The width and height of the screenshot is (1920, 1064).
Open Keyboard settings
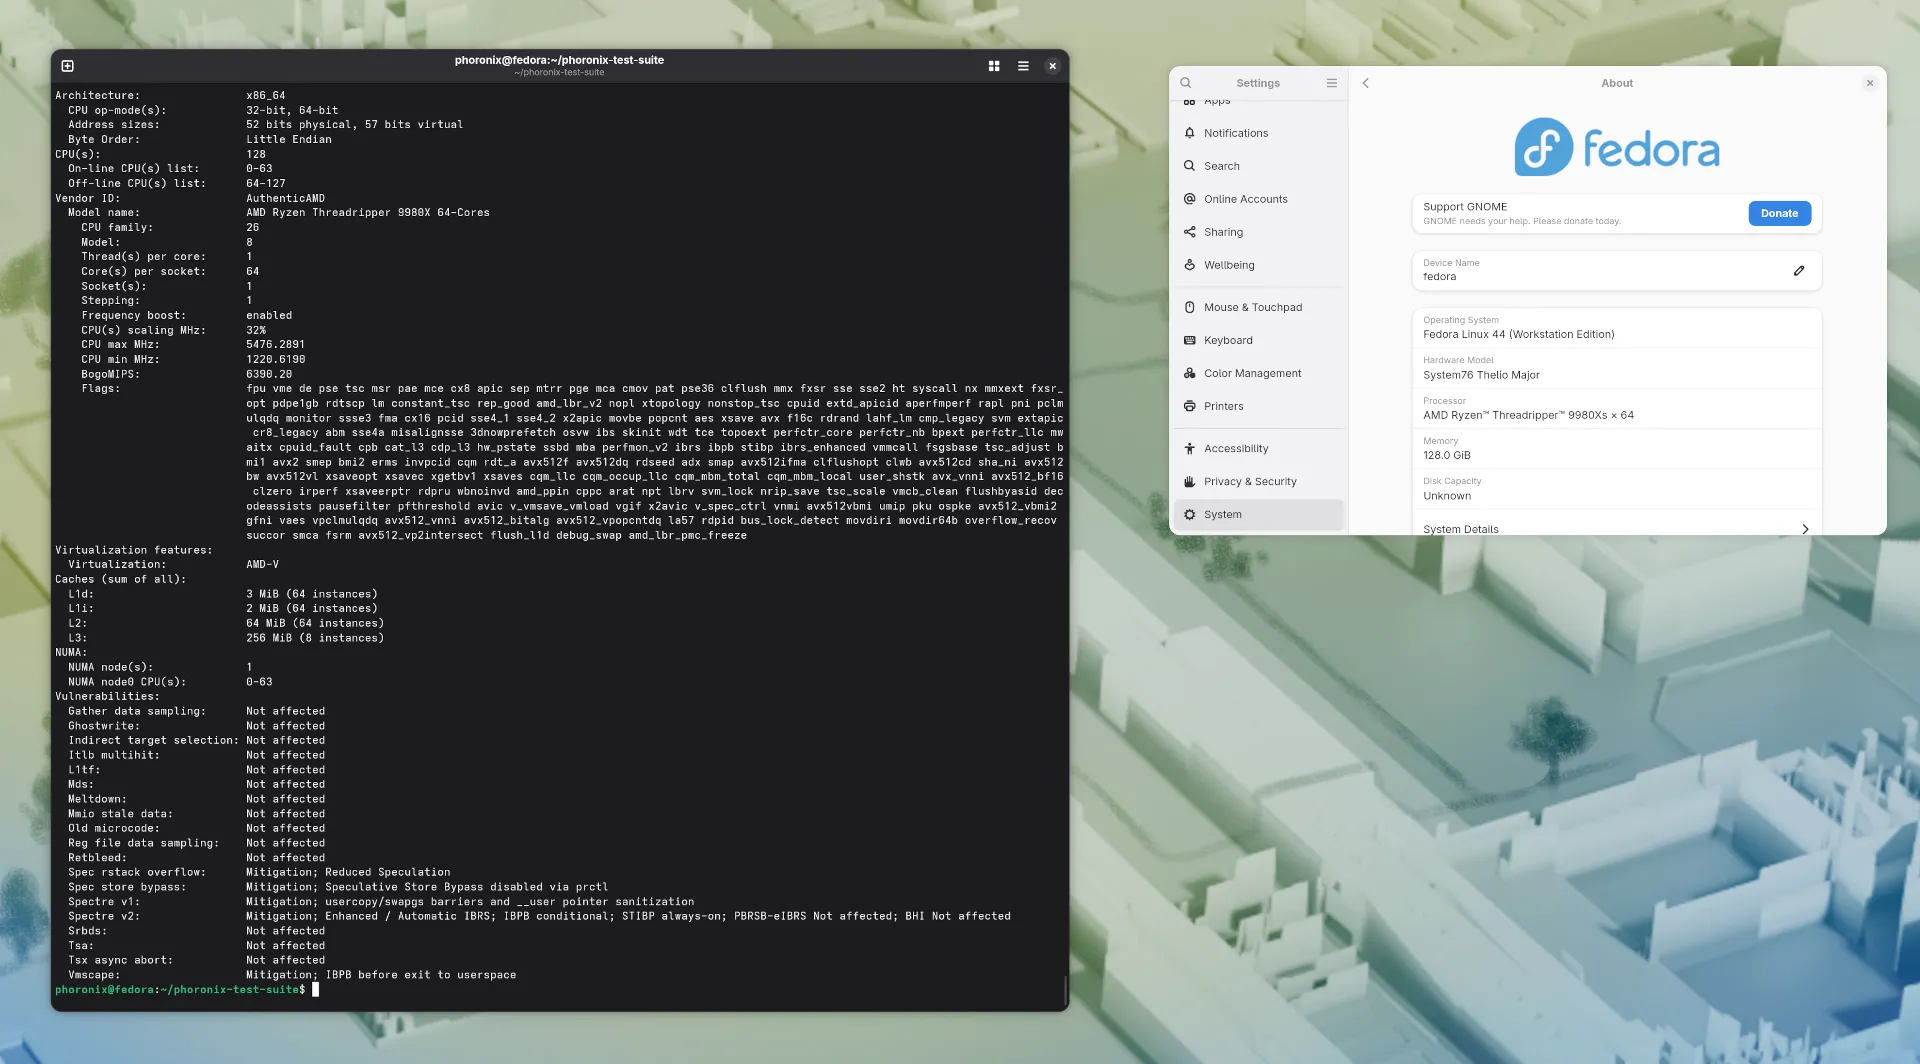pos(1259,340)
